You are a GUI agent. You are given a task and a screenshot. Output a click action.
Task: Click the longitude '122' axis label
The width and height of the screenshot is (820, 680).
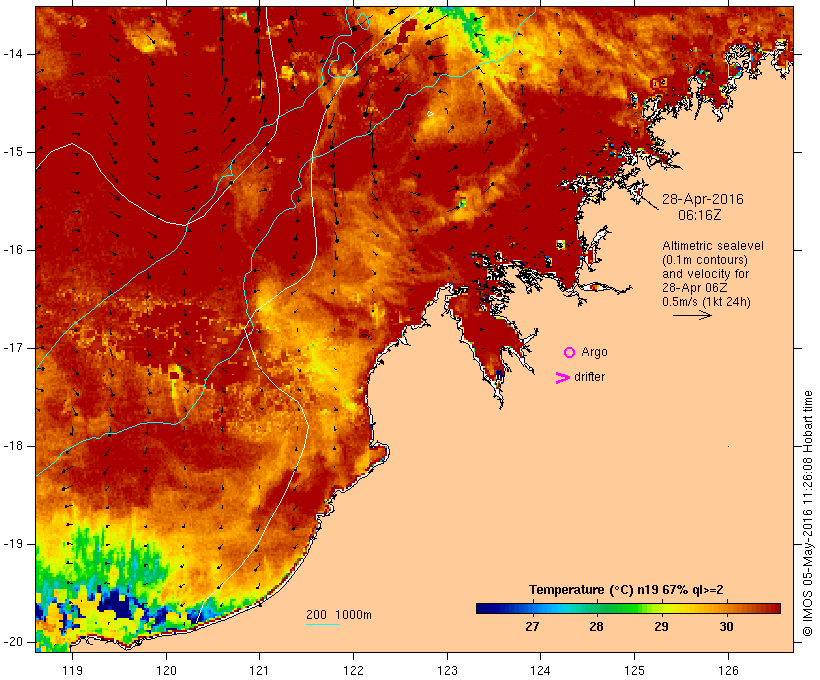[354, 671]
